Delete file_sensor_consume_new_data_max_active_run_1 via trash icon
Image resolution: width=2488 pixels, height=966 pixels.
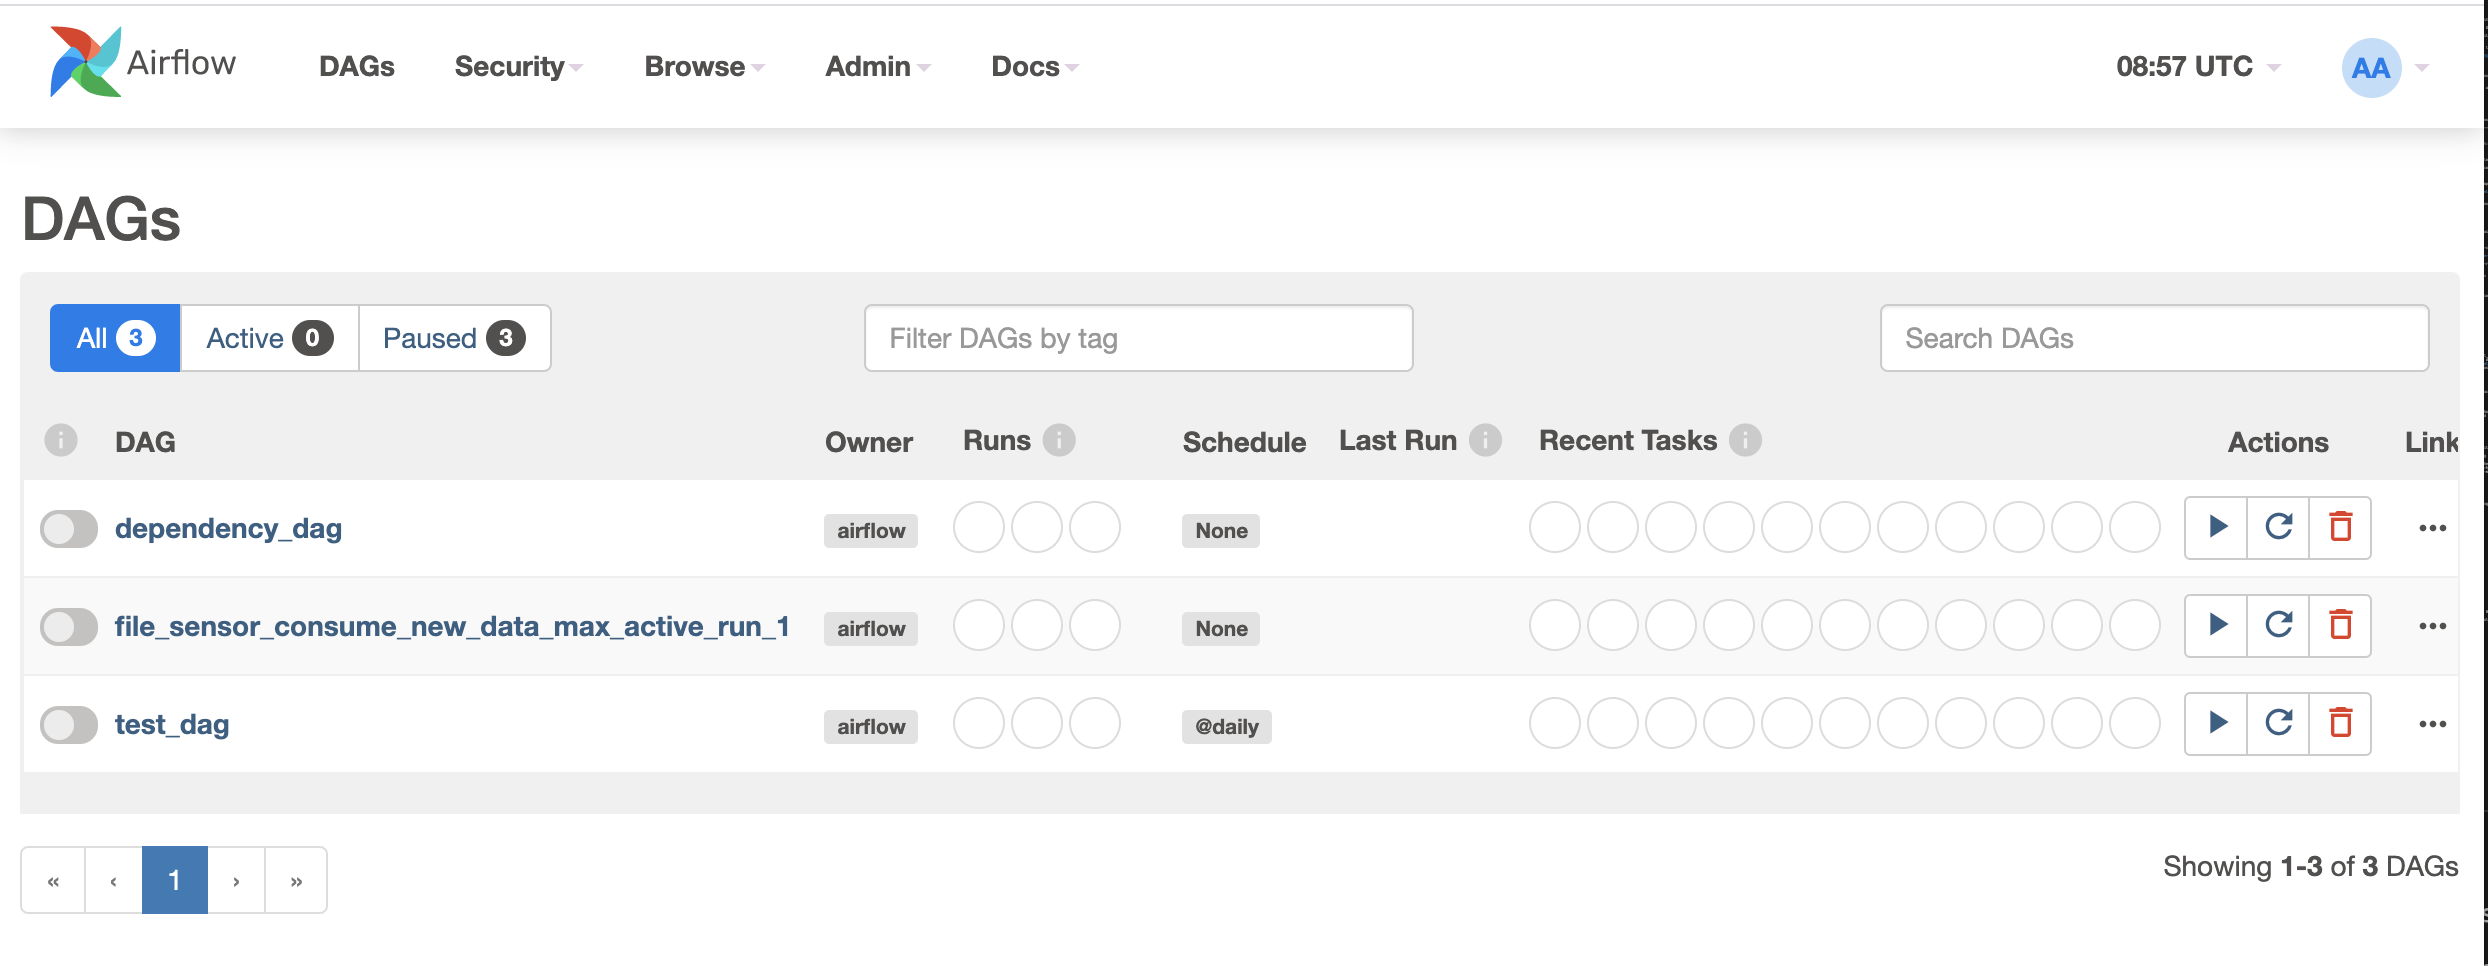click(2340, 625)
